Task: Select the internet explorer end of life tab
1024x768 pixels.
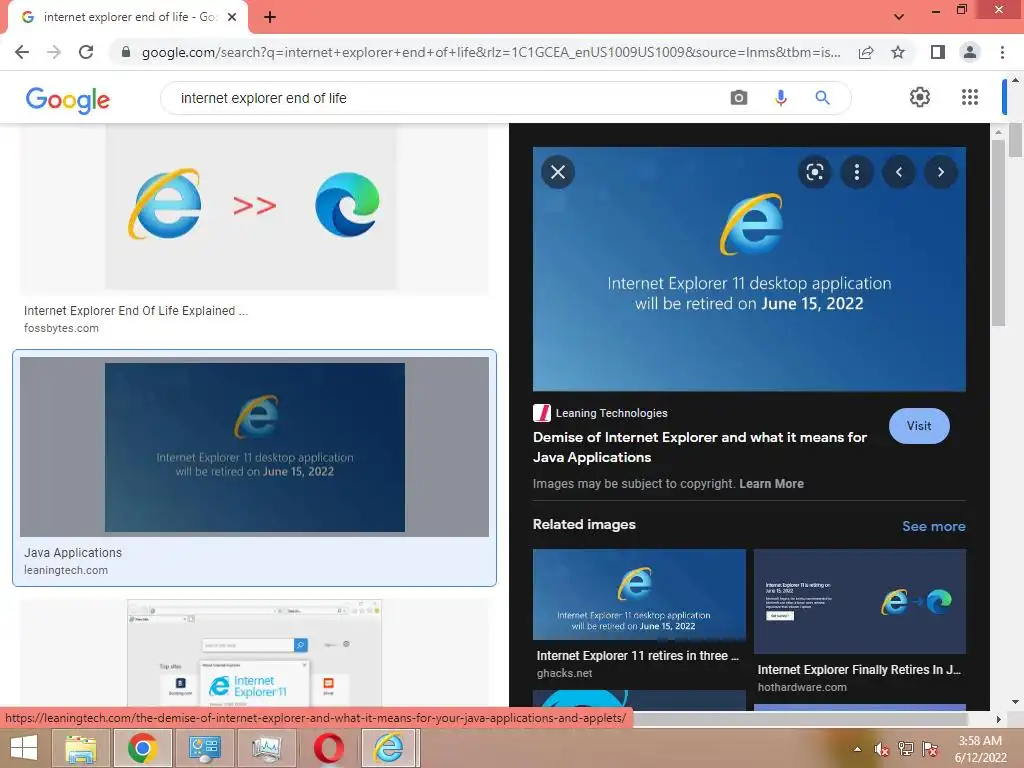Action: click(x=128, y=17)
